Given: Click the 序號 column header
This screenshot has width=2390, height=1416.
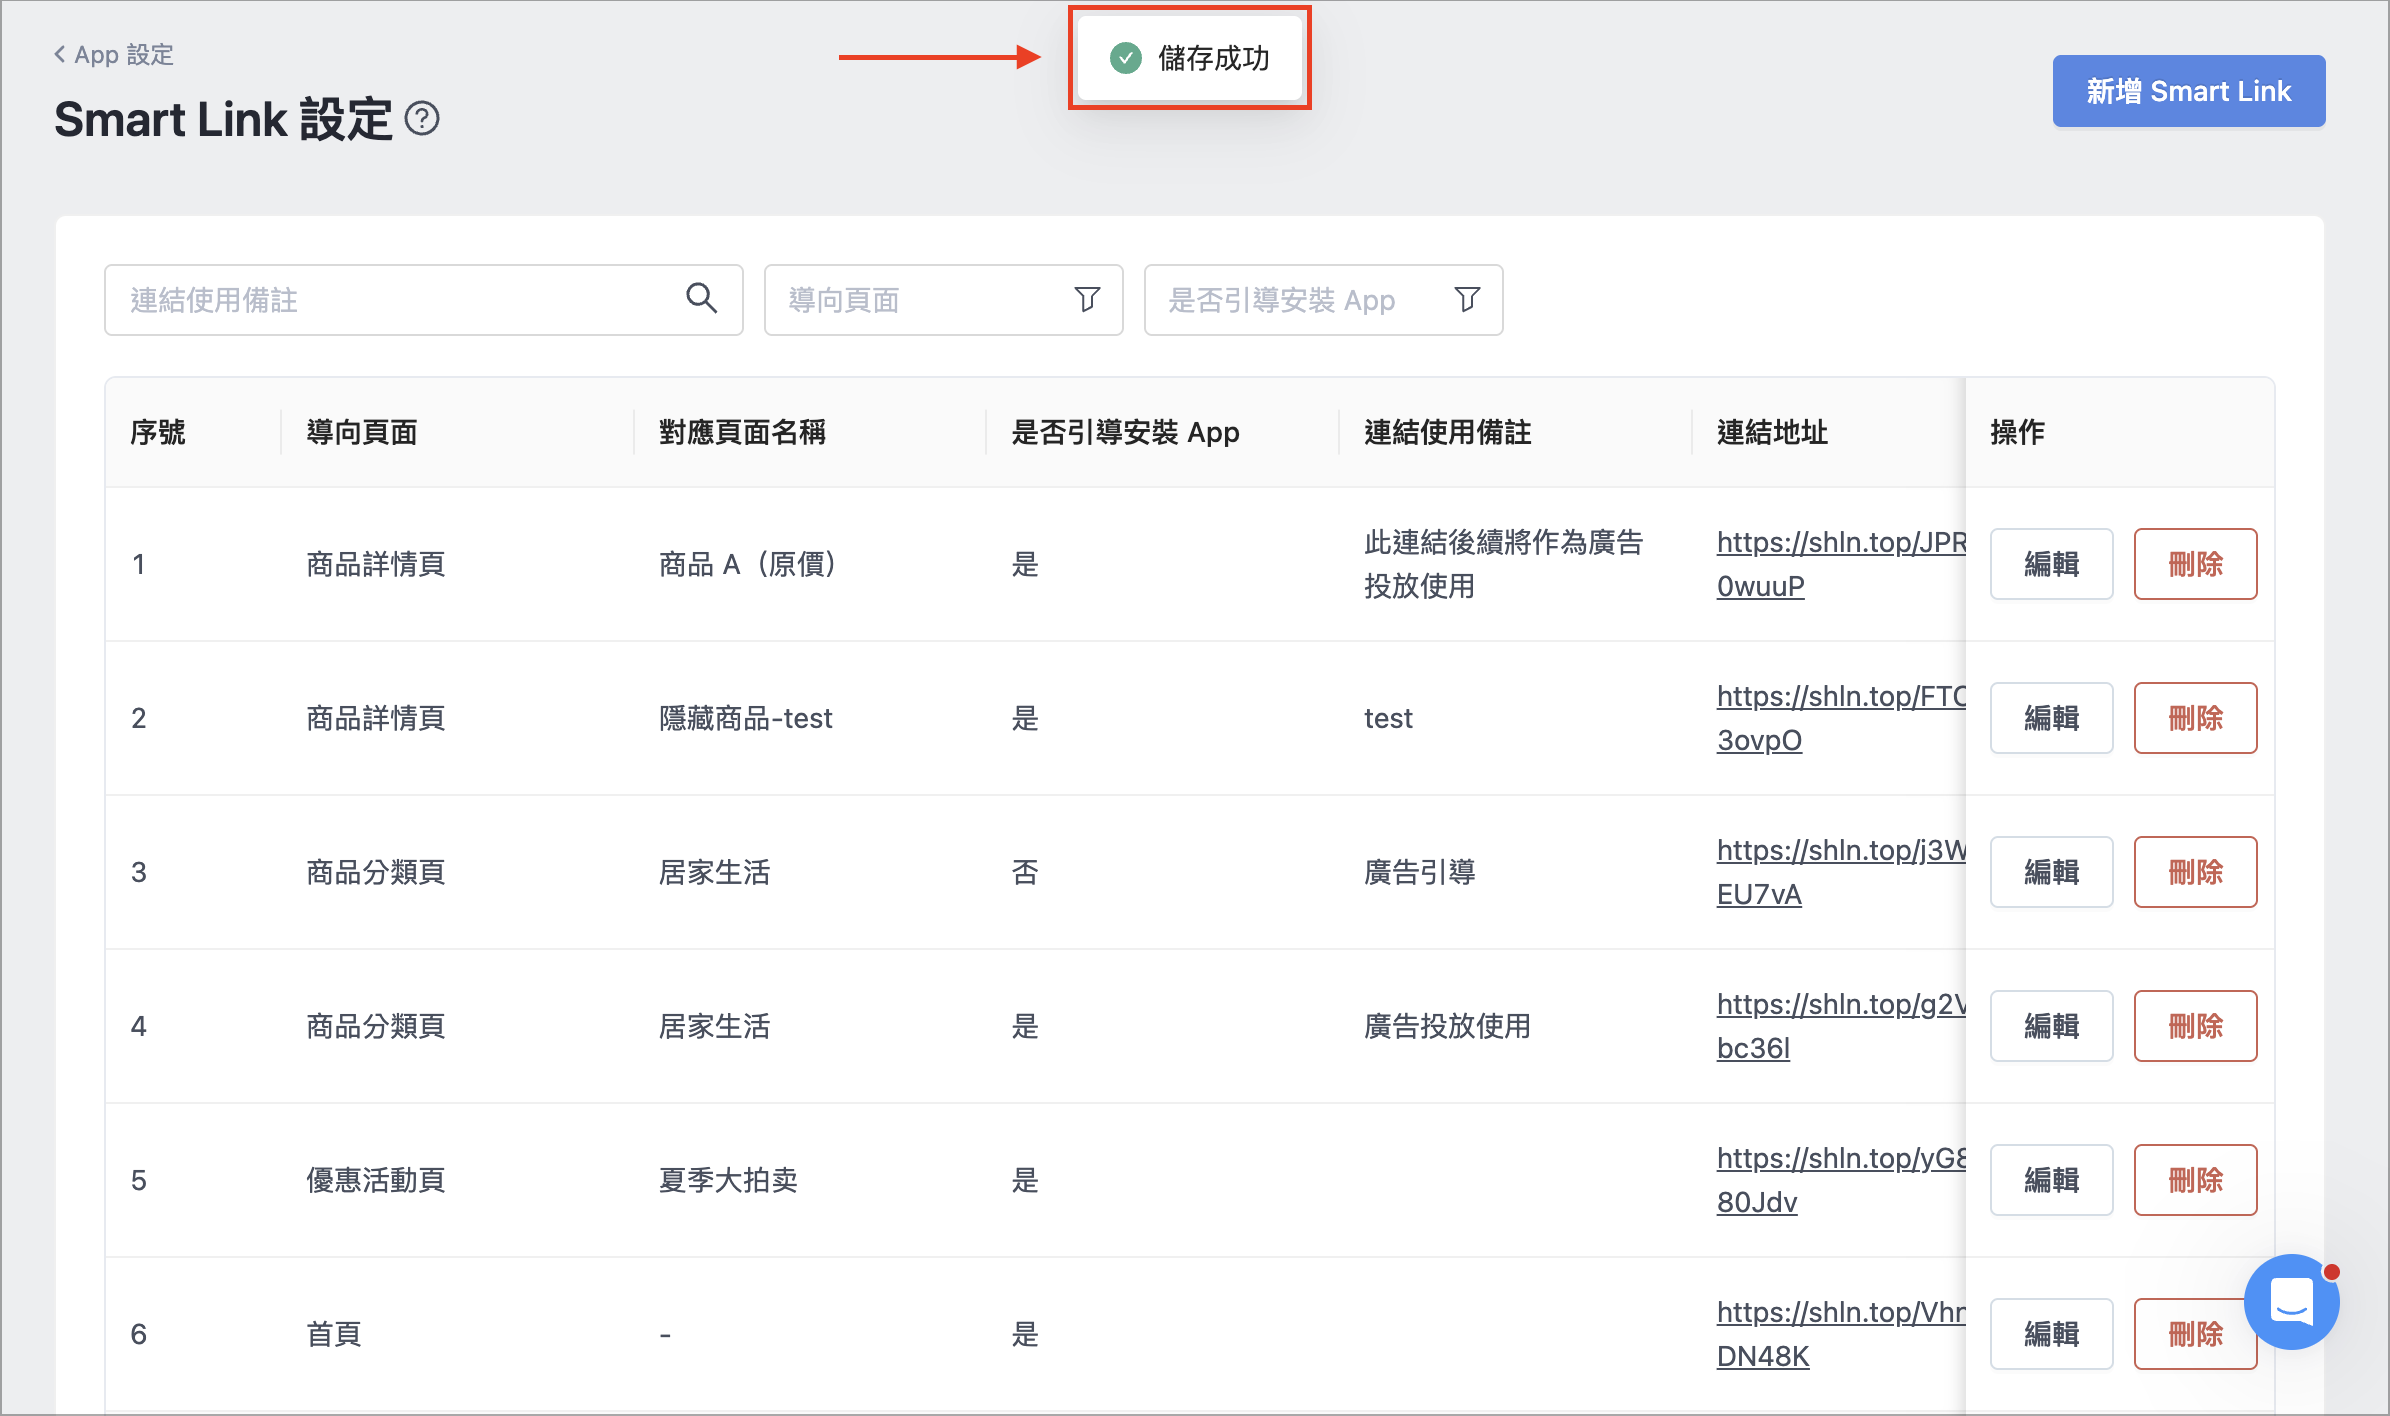Looking at the screenshot, I should coord(158,432).
